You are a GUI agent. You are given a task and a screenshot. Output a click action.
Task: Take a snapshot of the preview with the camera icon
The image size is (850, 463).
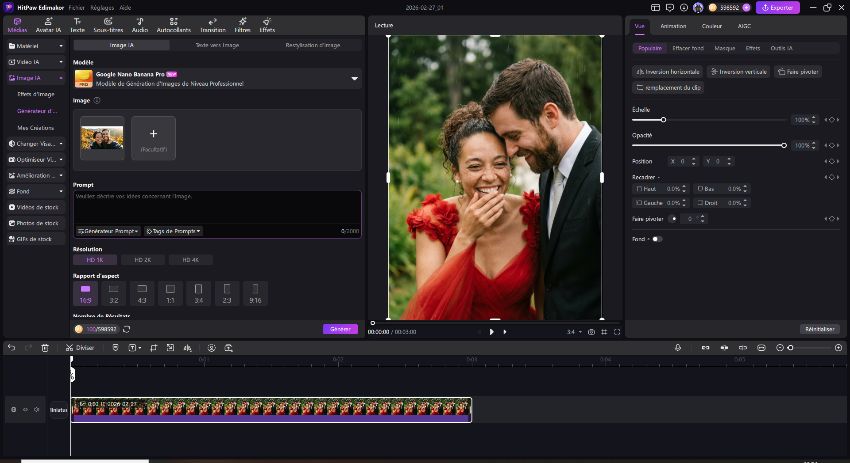coord(592,331)
